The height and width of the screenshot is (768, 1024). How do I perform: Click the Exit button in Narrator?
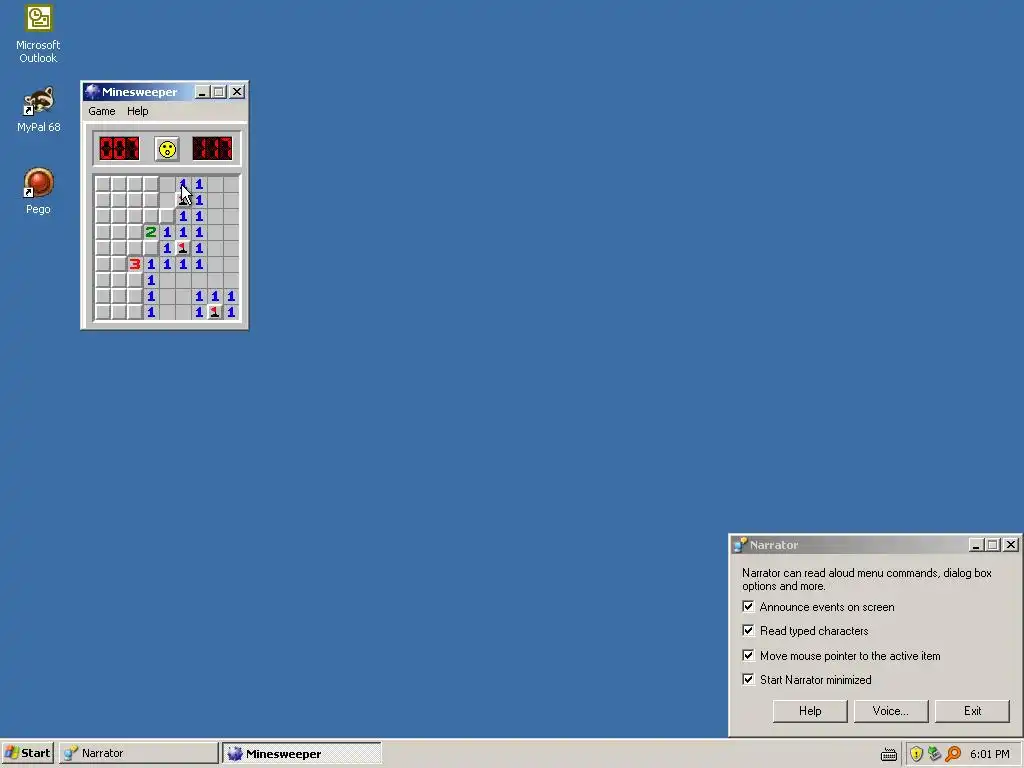(972, 711)
